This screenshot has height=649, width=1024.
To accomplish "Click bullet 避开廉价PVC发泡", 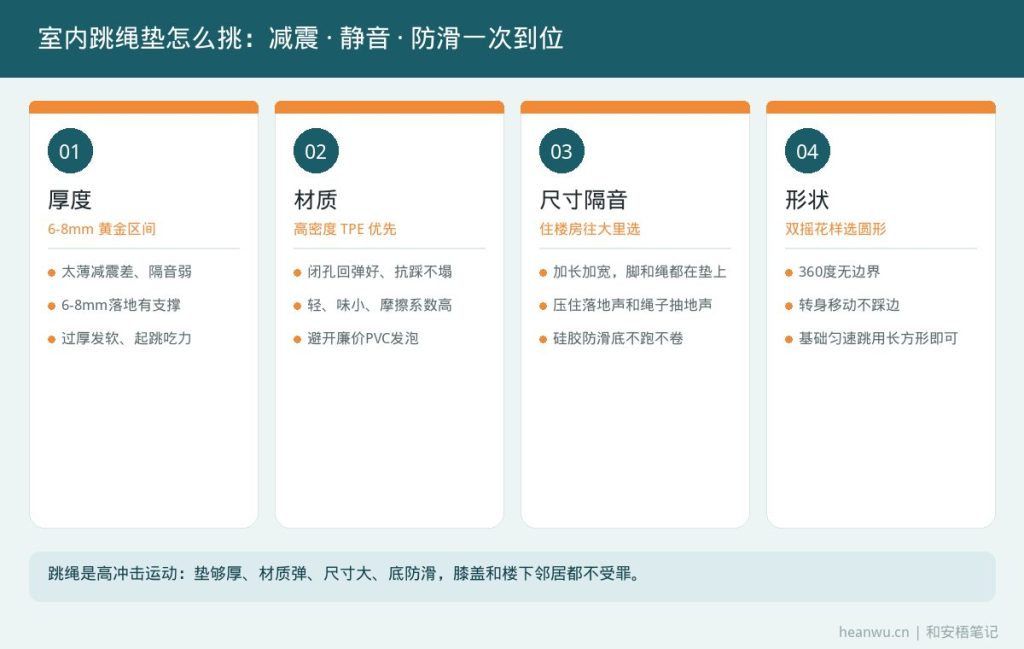I will pos(362,338).
